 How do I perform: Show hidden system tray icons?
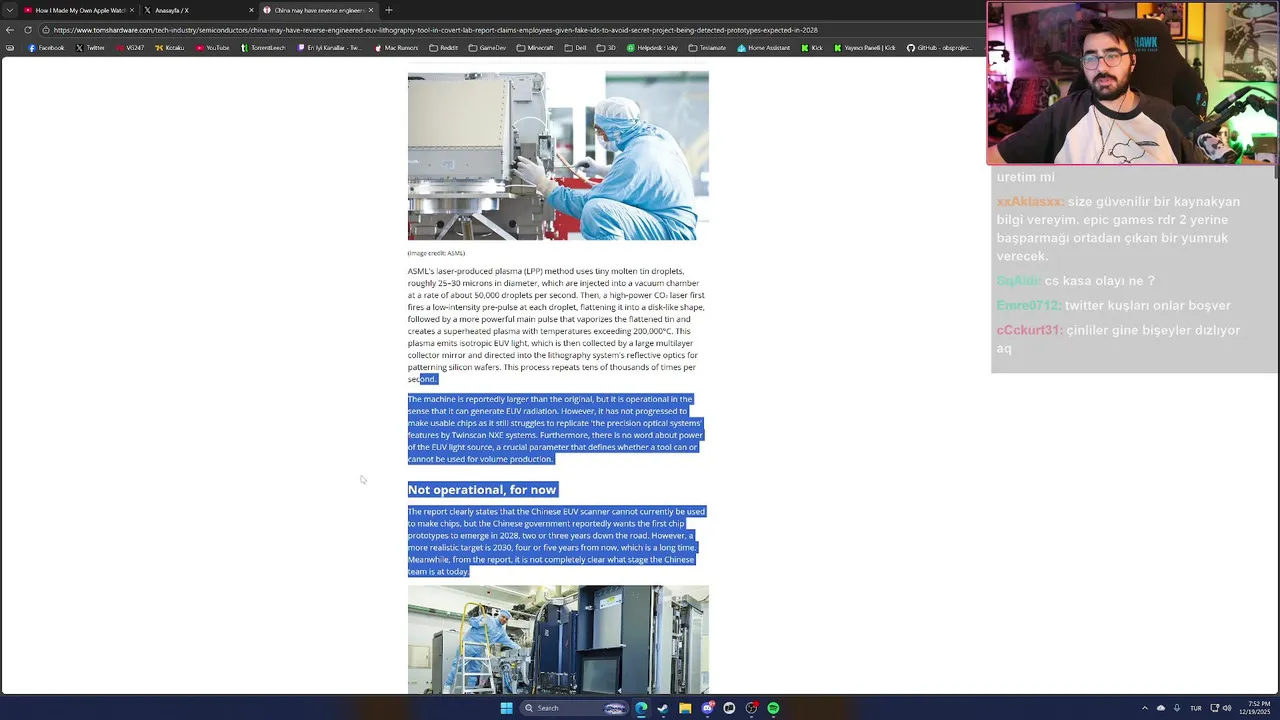(1145, 708)
